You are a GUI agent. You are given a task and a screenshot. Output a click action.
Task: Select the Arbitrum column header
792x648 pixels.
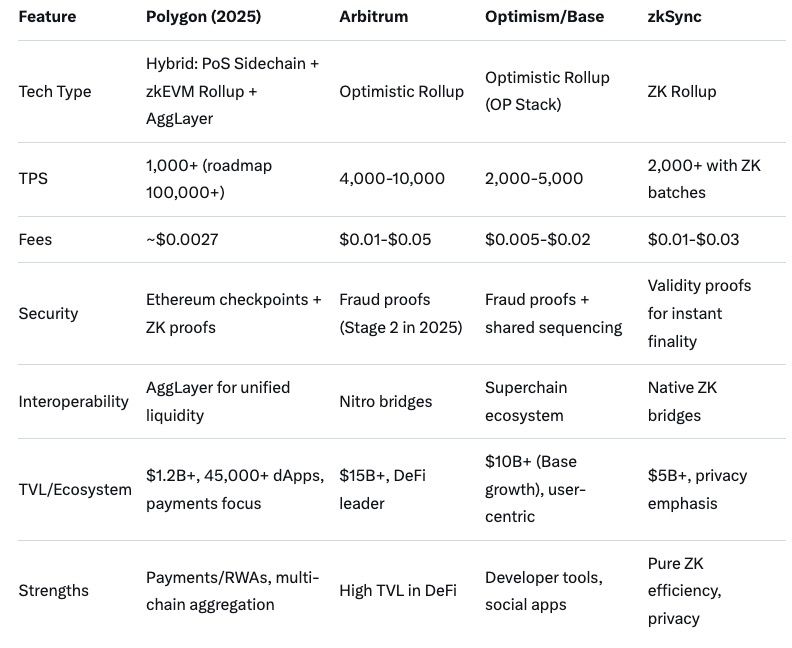click(372, 17)
